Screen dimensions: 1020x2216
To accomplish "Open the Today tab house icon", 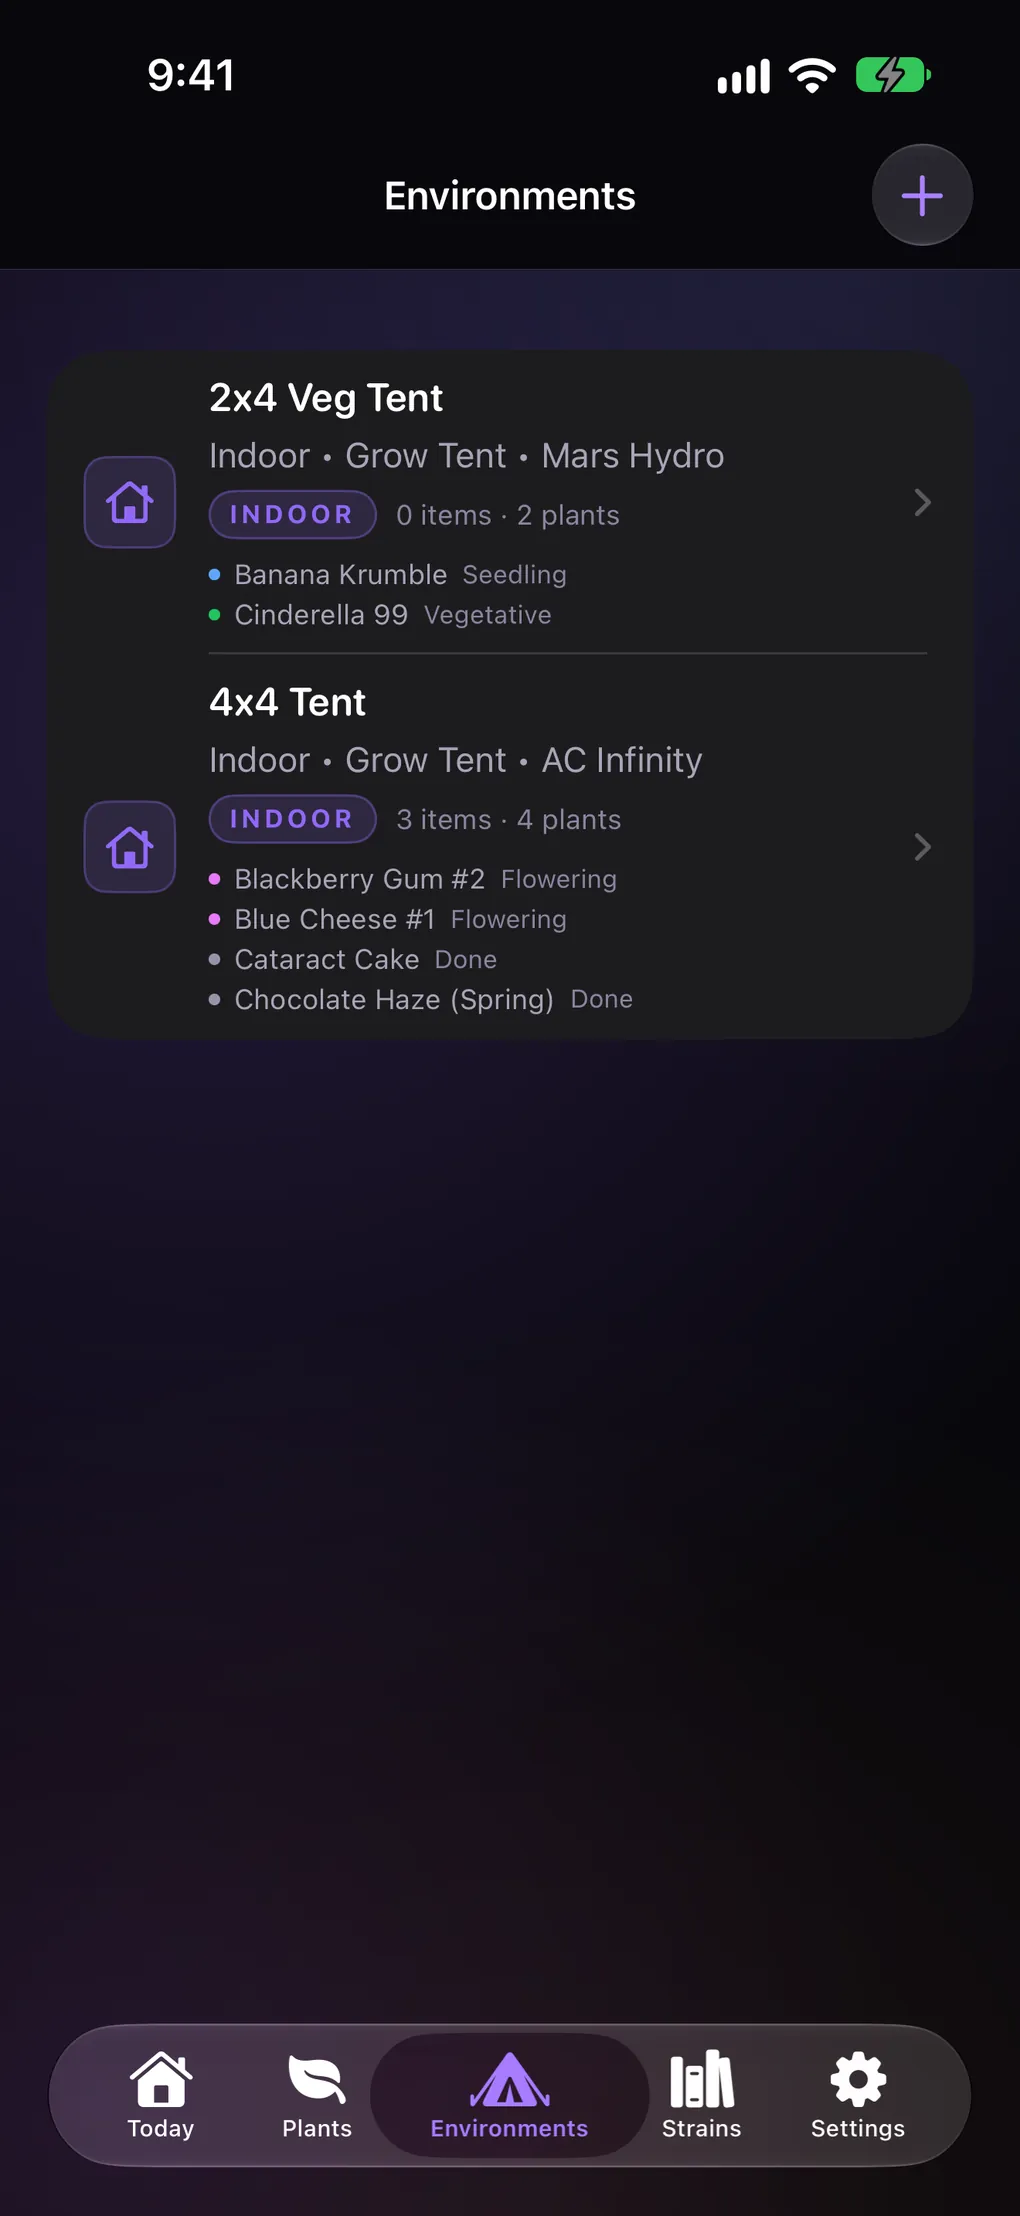I will [161, 2079].
